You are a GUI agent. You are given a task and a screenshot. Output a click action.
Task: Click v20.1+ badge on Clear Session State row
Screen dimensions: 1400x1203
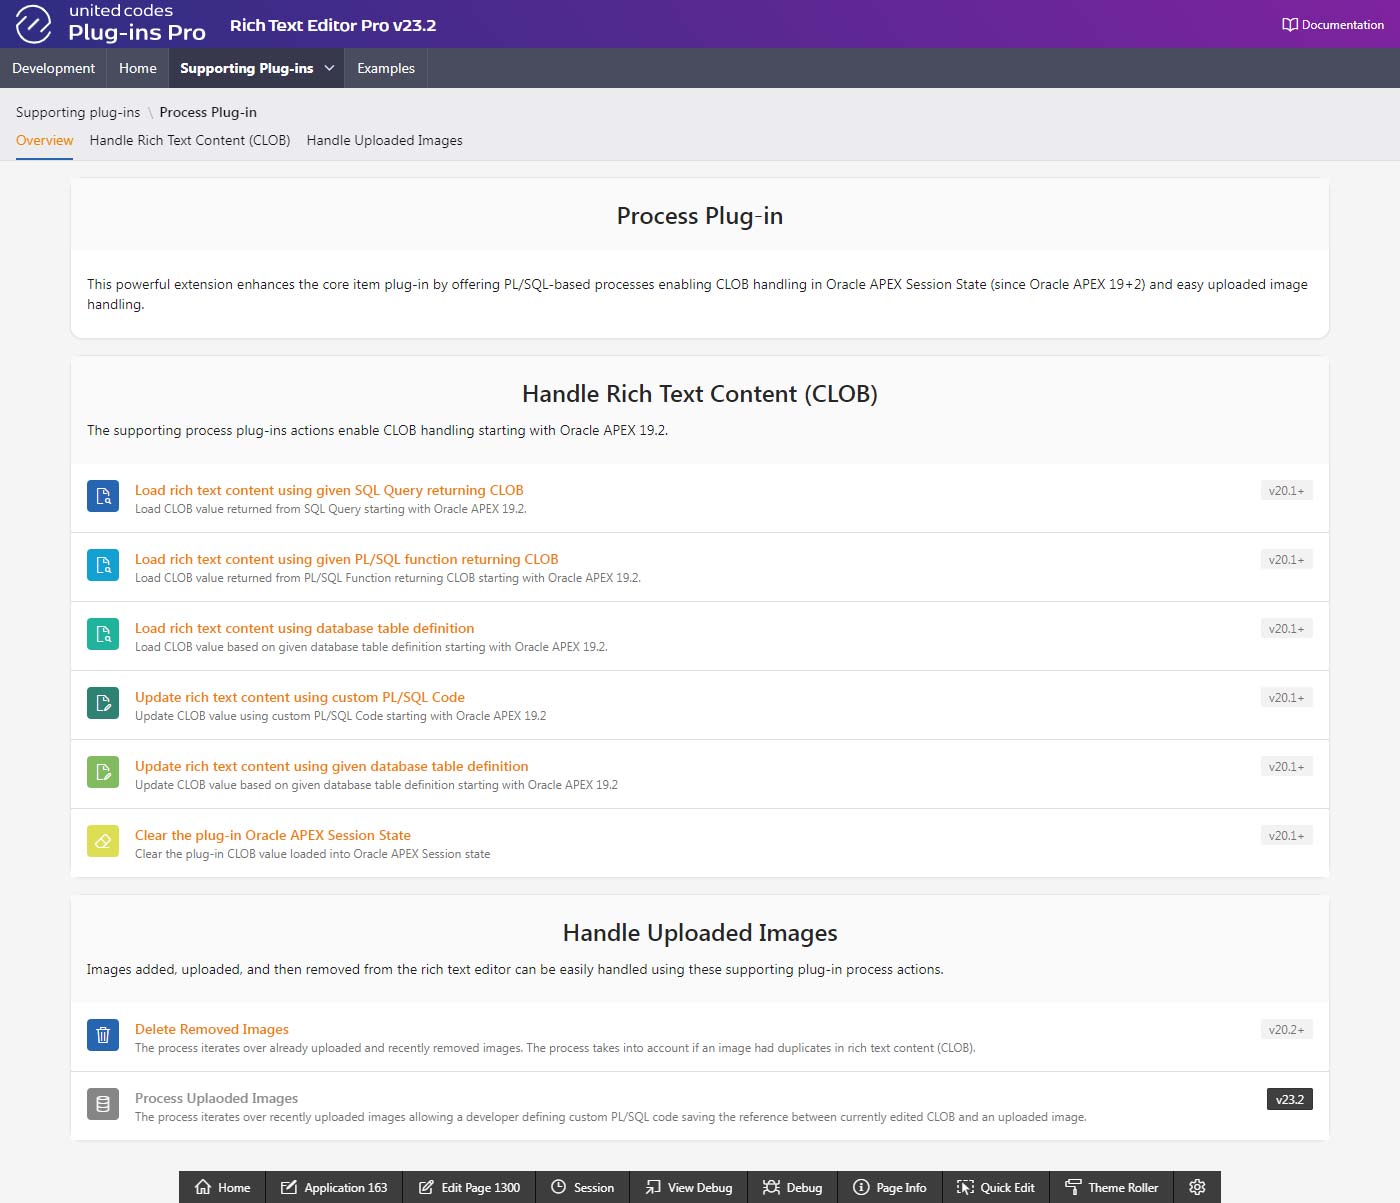coord(1286,835)
